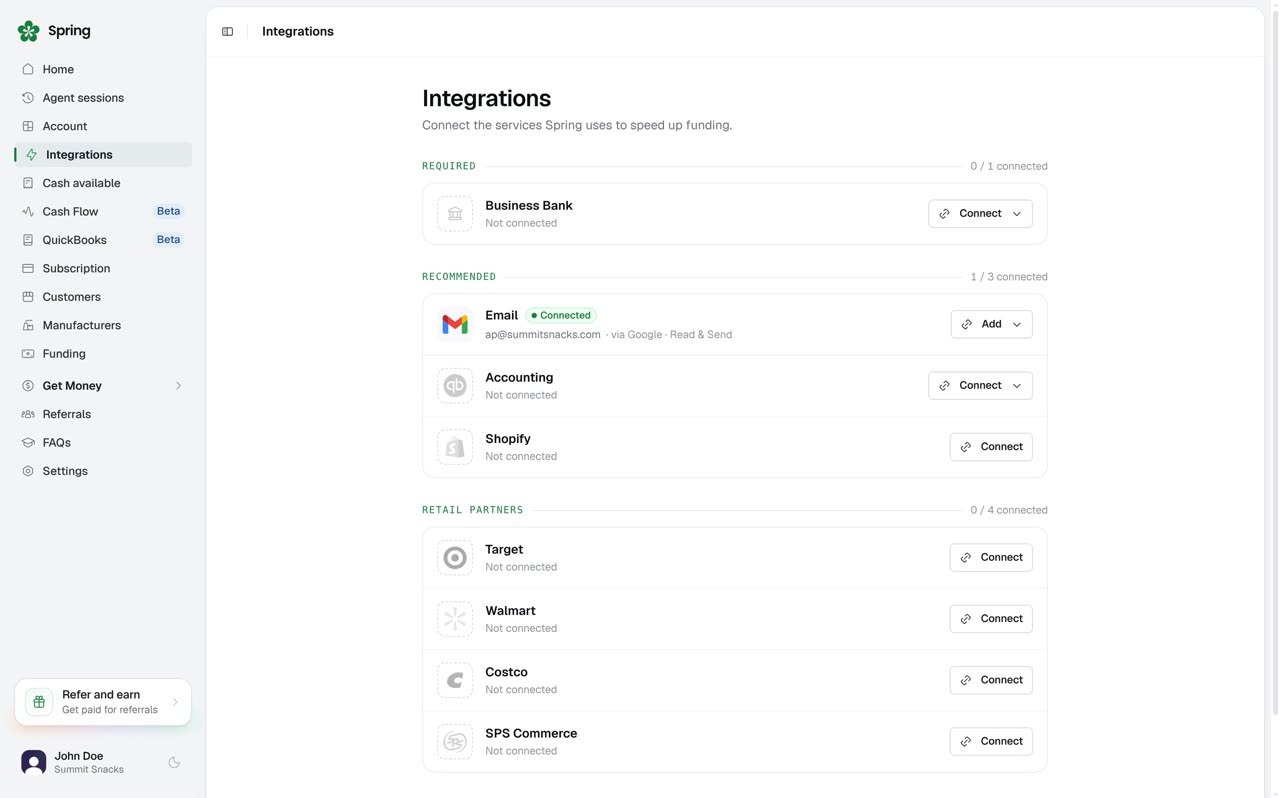Click the RECOMMENDED section label

(459, 277)
